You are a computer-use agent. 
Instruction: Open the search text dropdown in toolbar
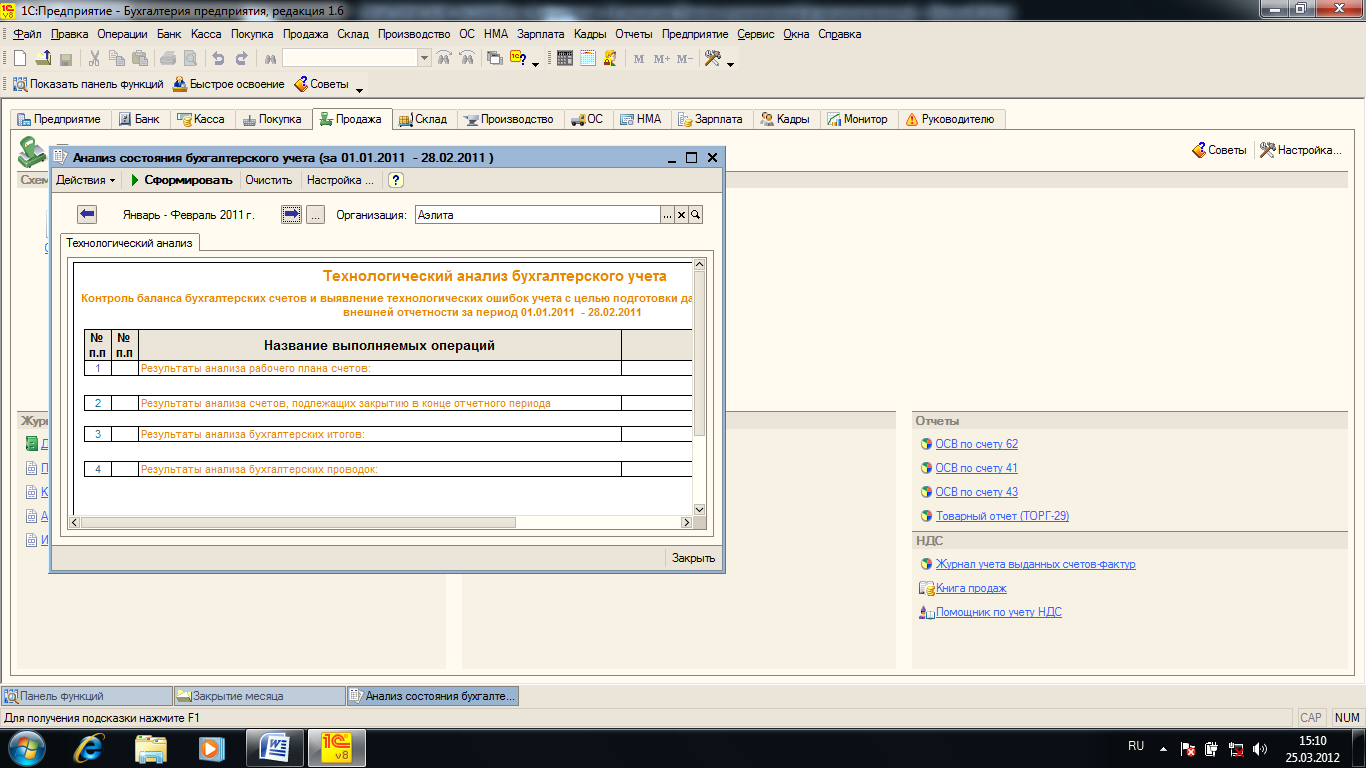(424, 59)
